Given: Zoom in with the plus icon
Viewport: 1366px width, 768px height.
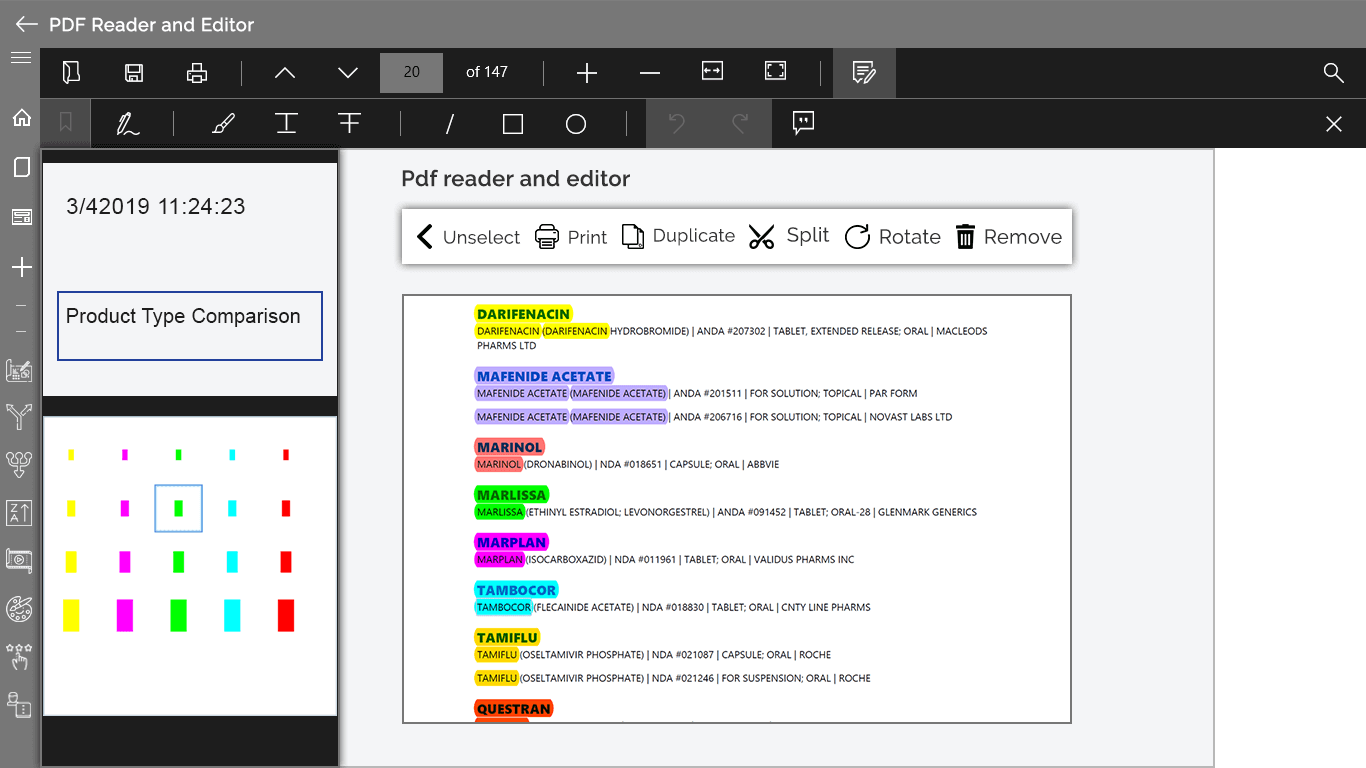Looking at the screenshot, I should point(587,72).
